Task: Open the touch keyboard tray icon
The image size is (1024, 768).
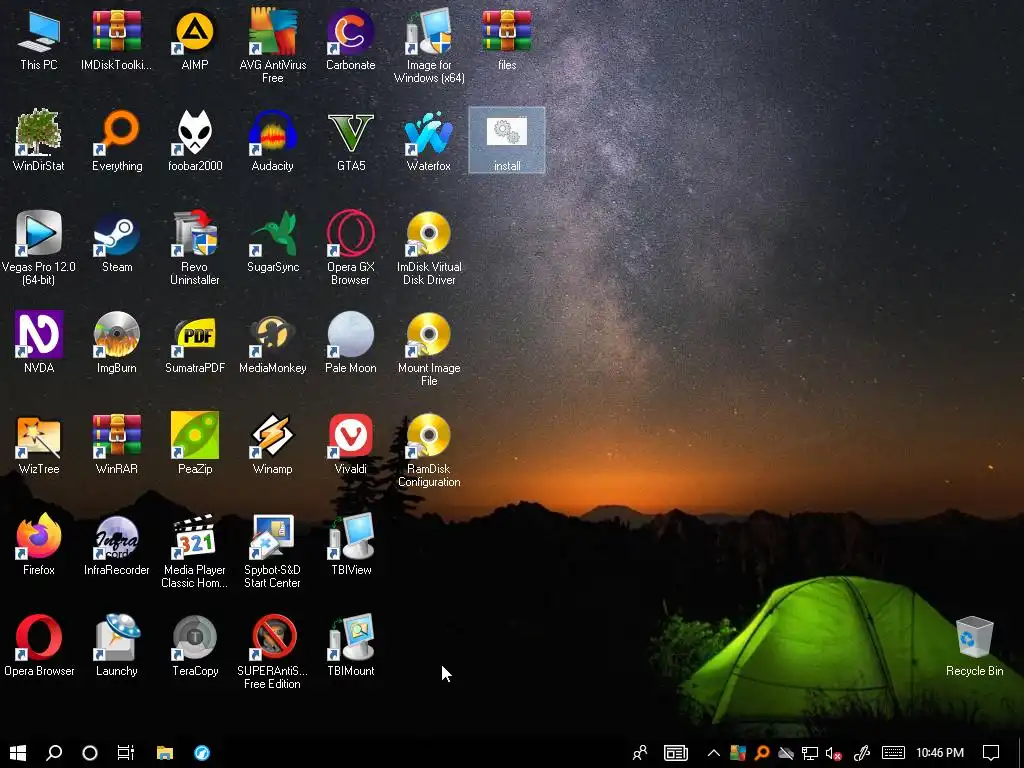Action: tap(893, 753)
